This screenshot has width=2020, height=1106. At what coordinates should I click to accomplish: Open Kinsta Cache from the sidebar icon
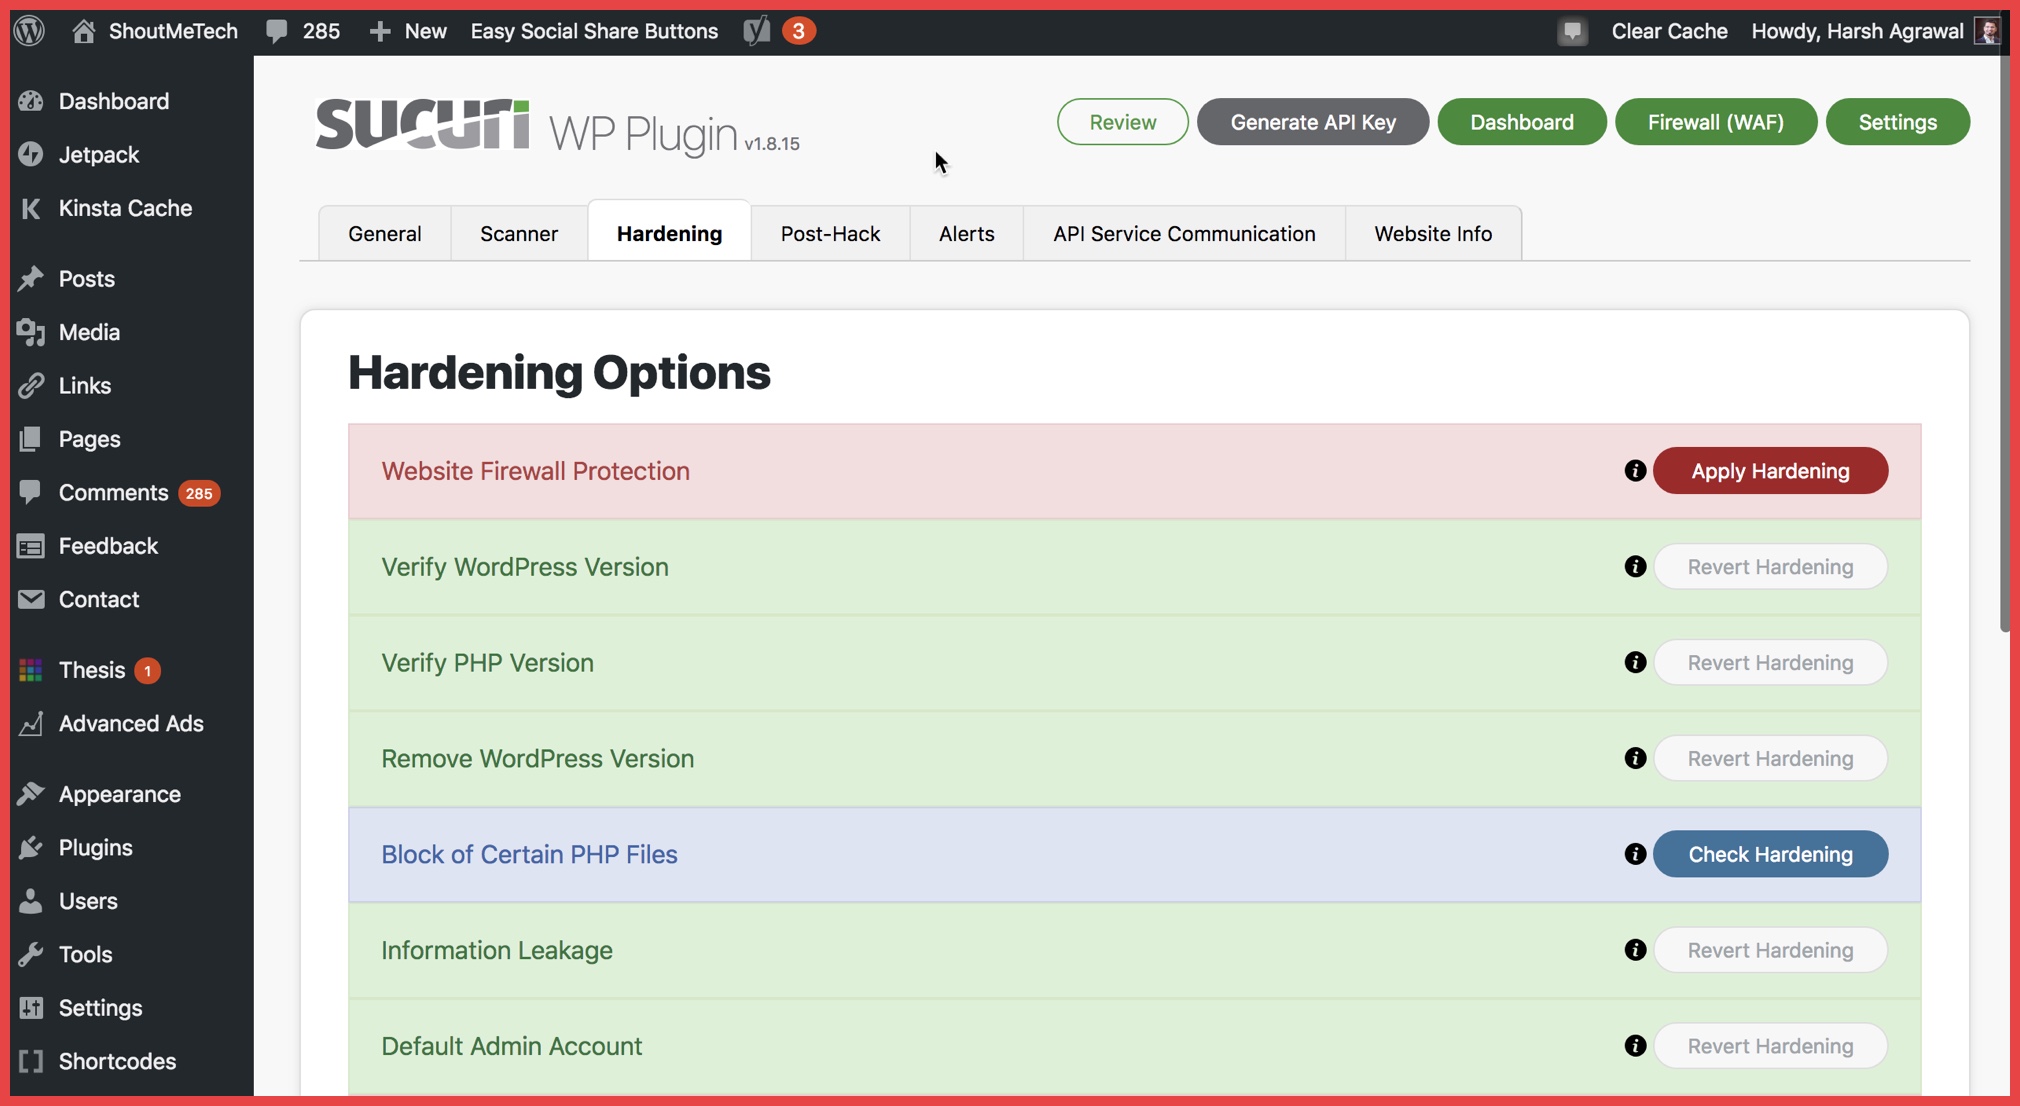coord(30,208)
